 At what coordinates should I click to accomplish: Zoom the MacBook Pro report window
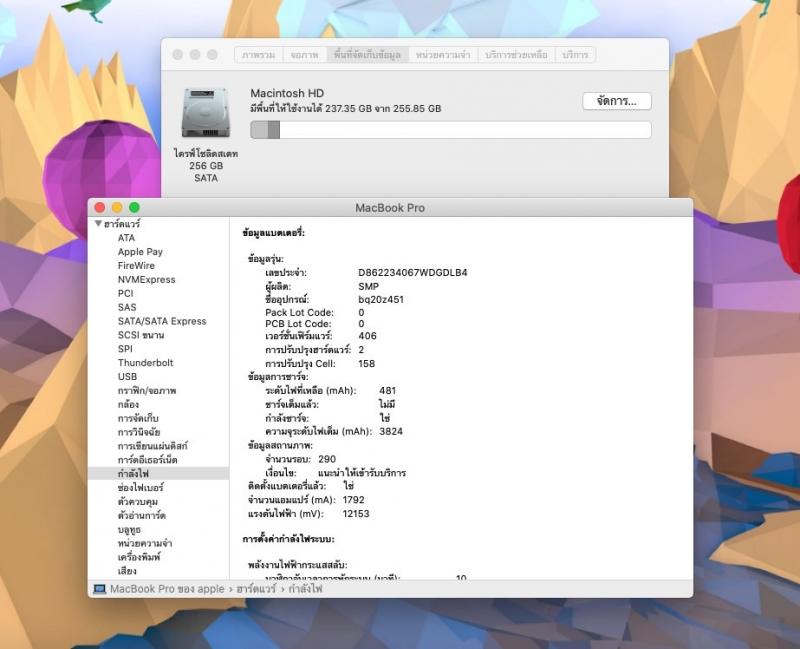[134, 207]
